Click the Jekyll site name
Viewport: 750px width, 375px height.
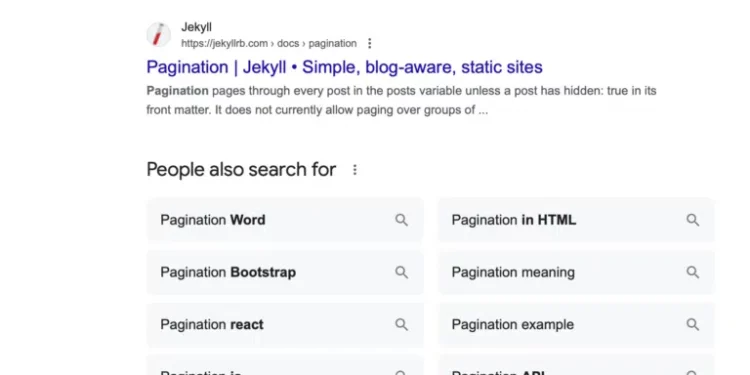coord(196,27)
